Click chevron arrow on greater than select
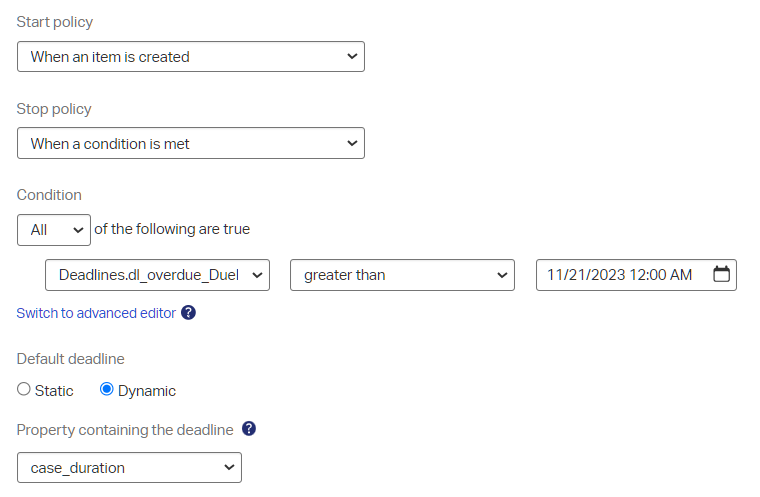This screenshot has width=760, height=497. [501, 275]
